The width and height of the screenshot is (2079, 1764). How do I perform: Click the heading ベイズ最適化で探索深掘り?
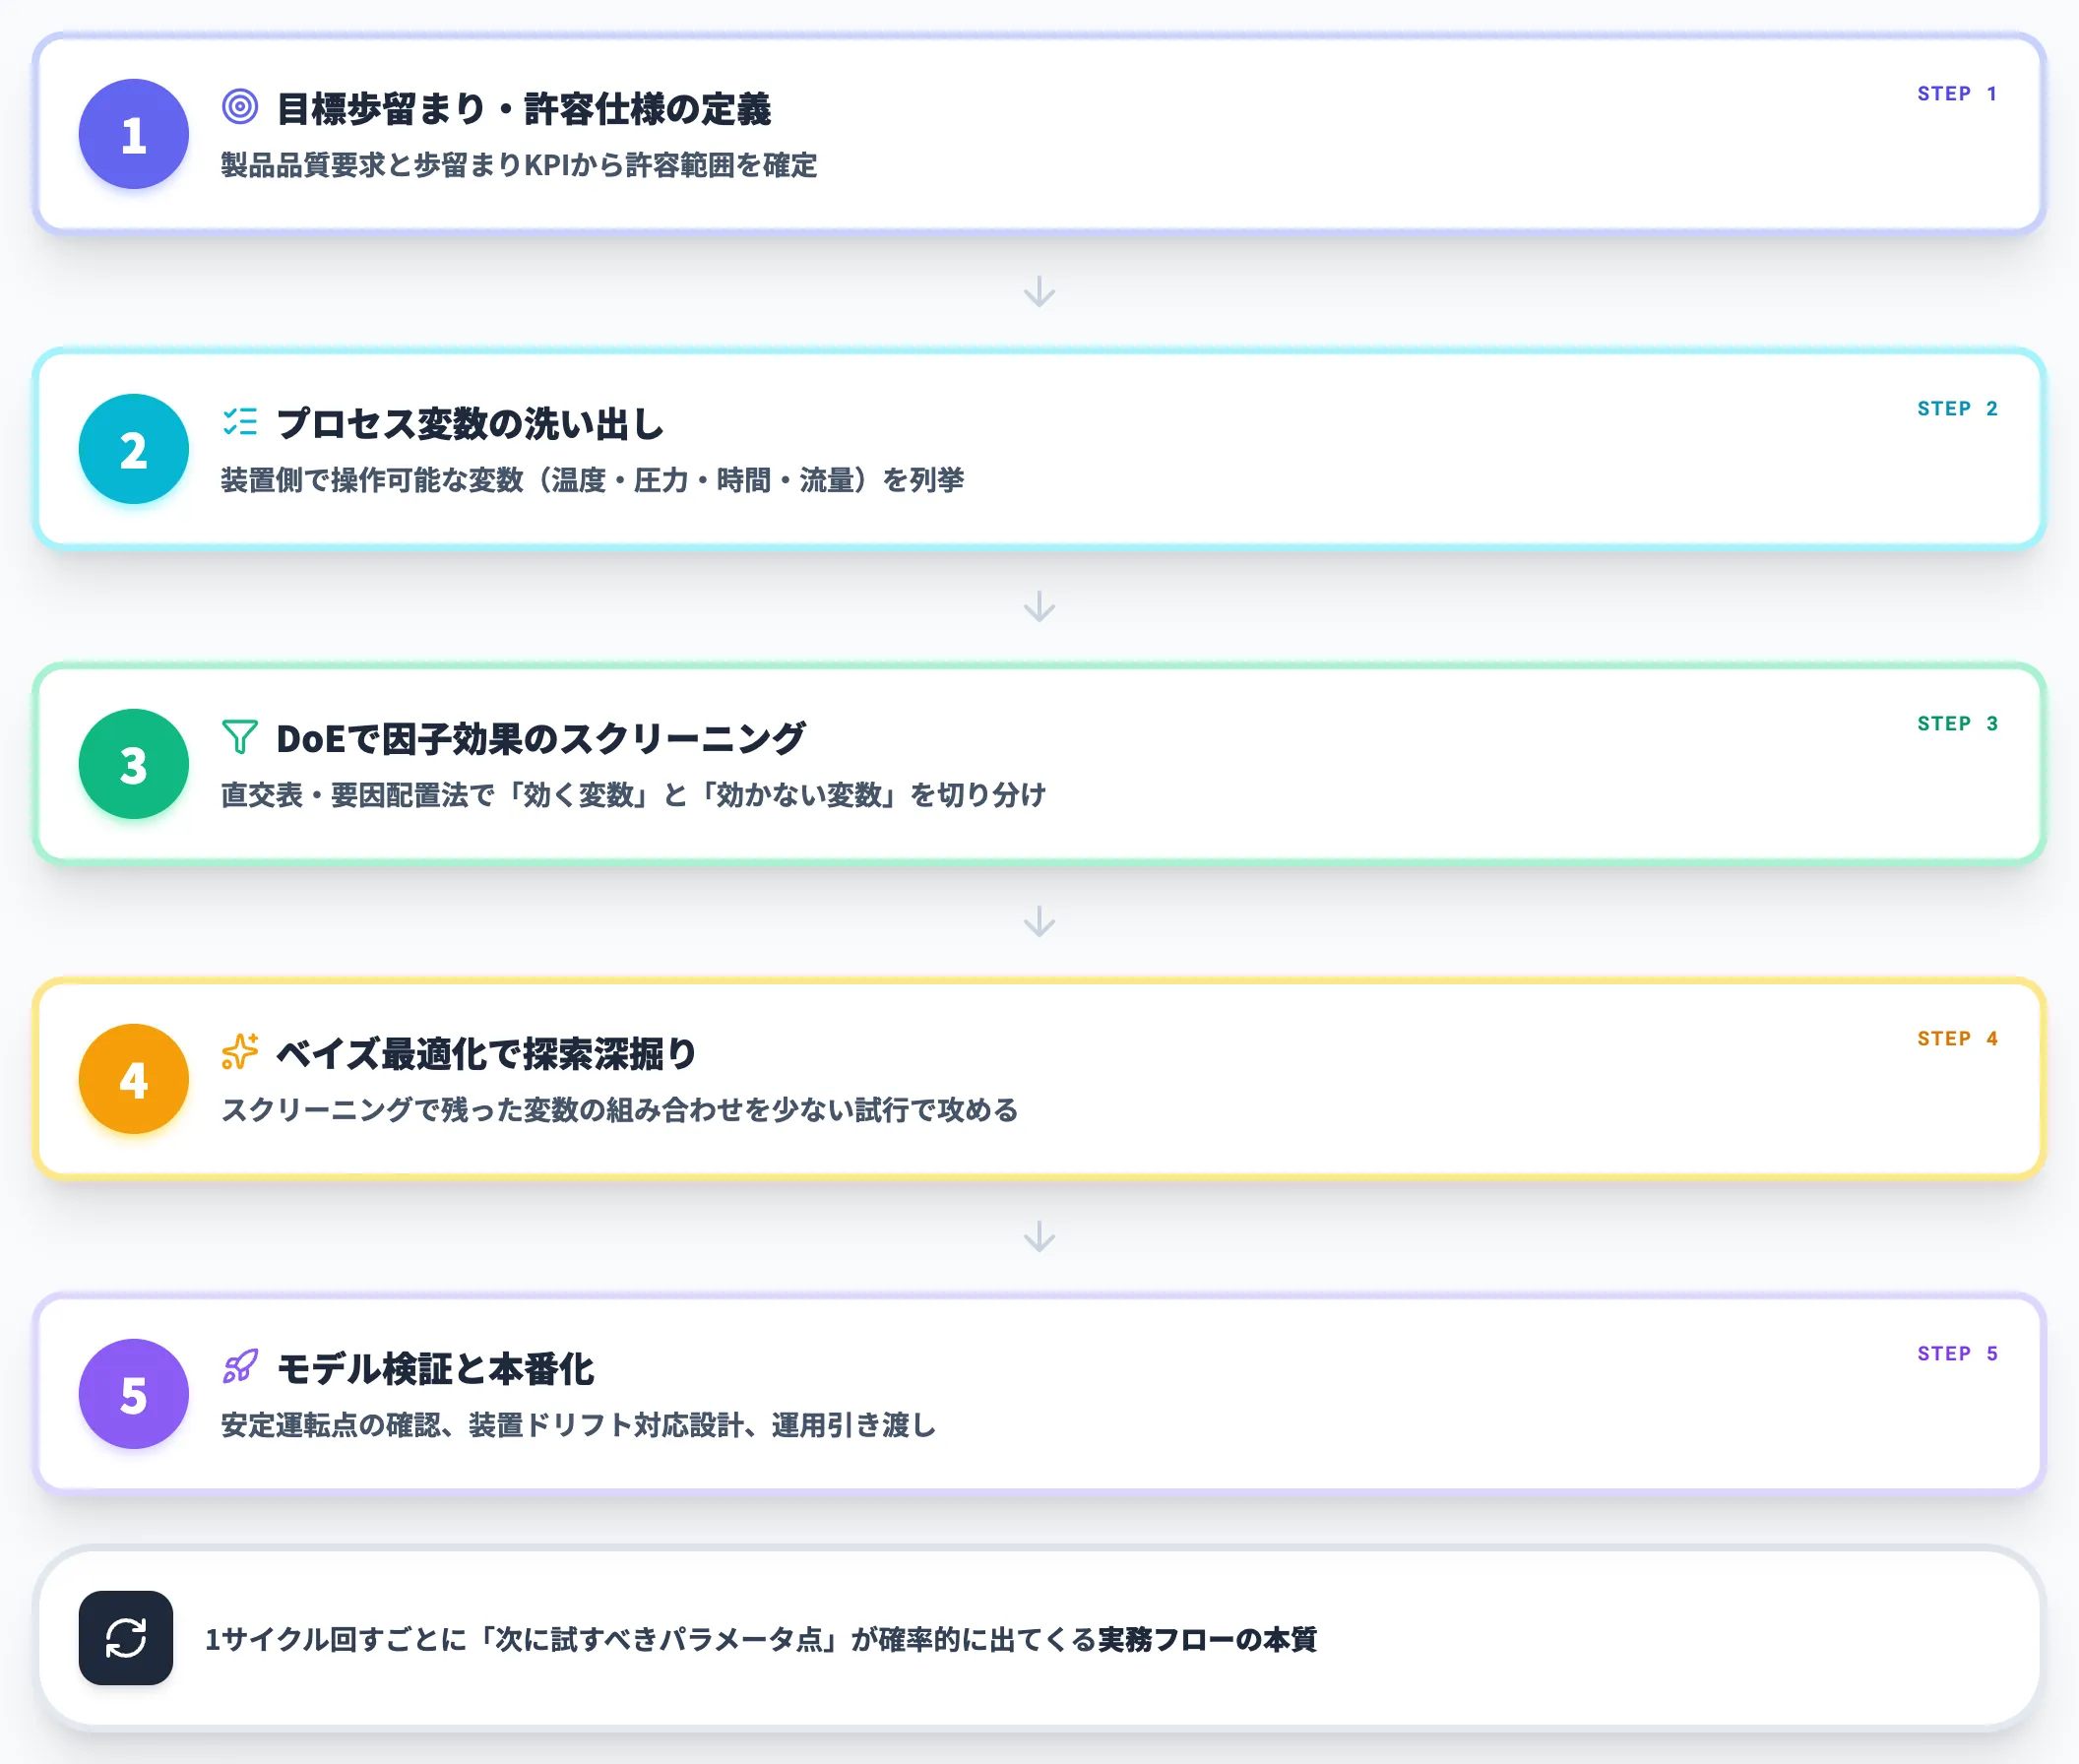(487, 1054)
